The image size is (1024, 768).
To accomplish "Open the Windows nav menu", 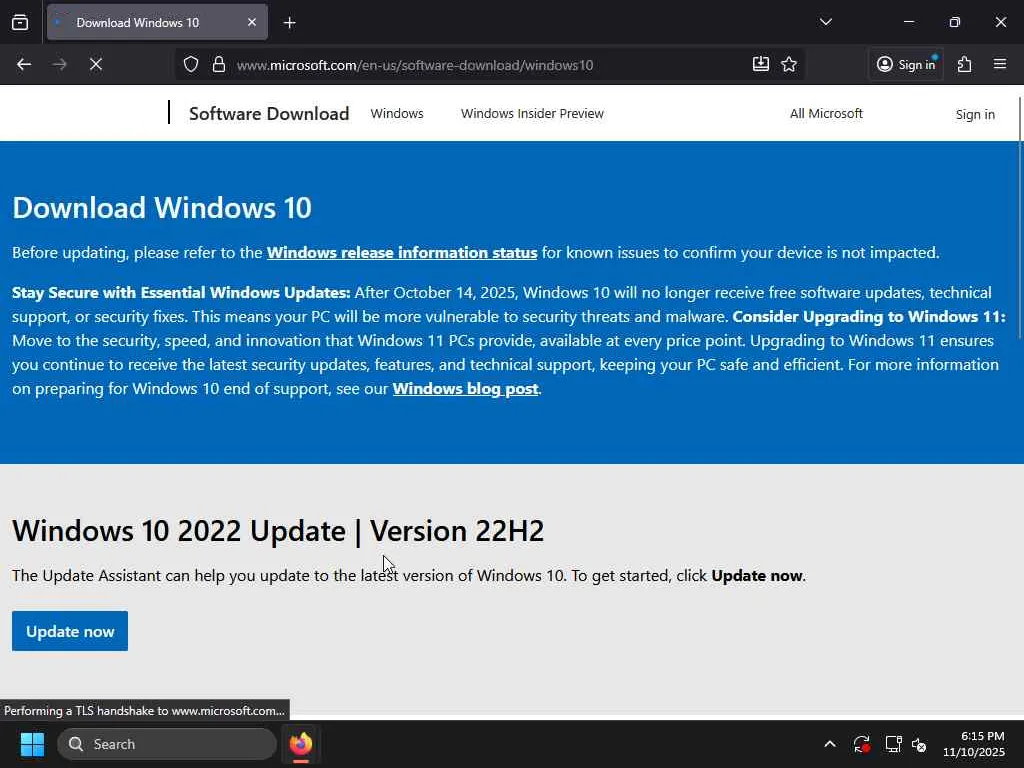I will [397, 114].
